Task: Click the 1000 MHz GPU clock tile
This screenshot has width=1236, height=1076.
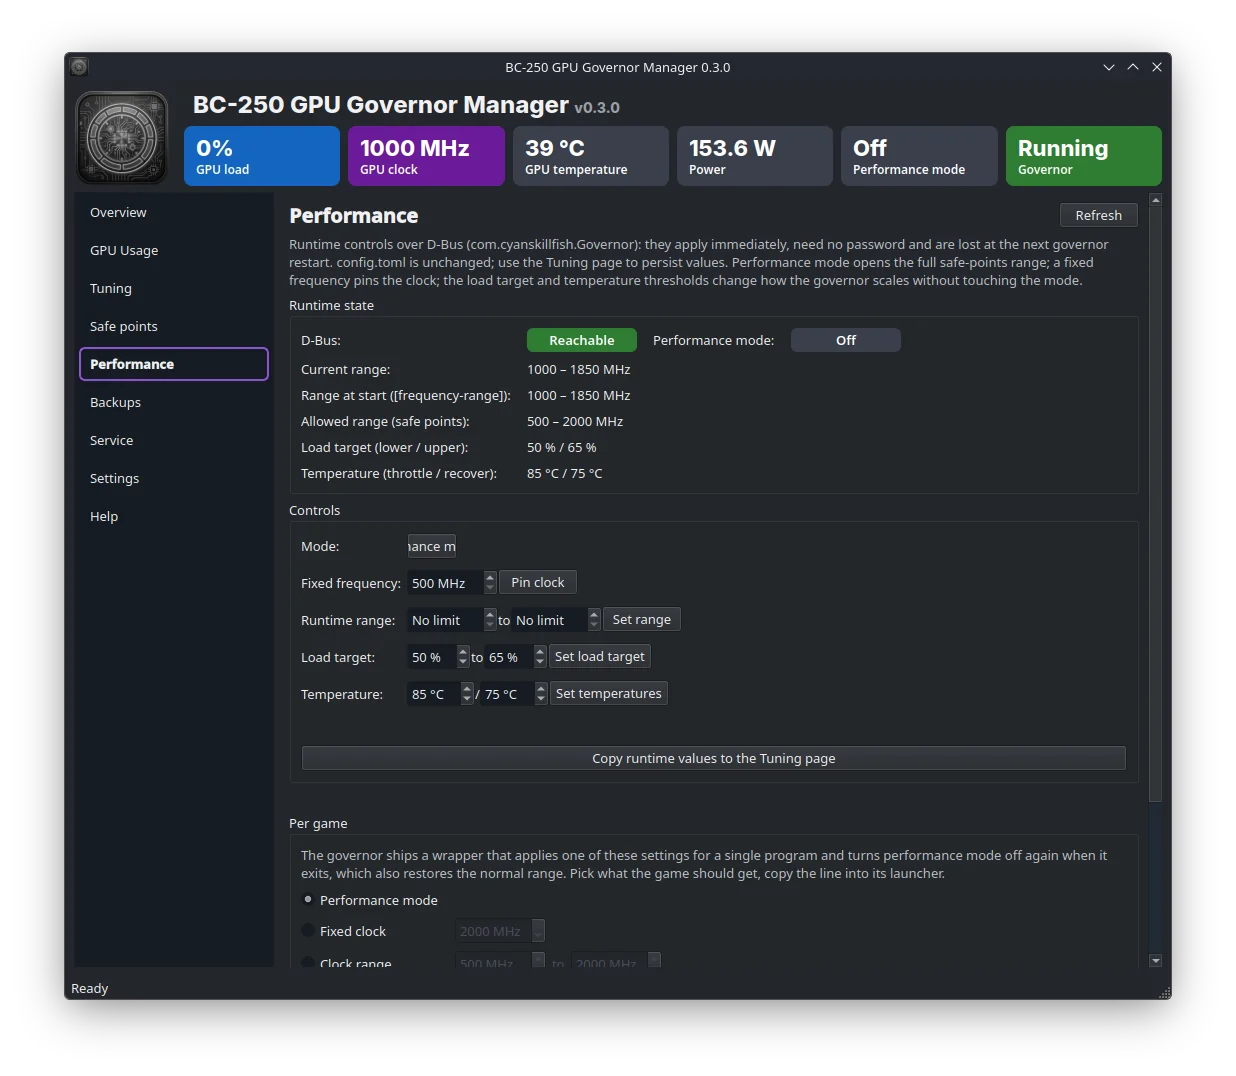Action: coord(426,156)
